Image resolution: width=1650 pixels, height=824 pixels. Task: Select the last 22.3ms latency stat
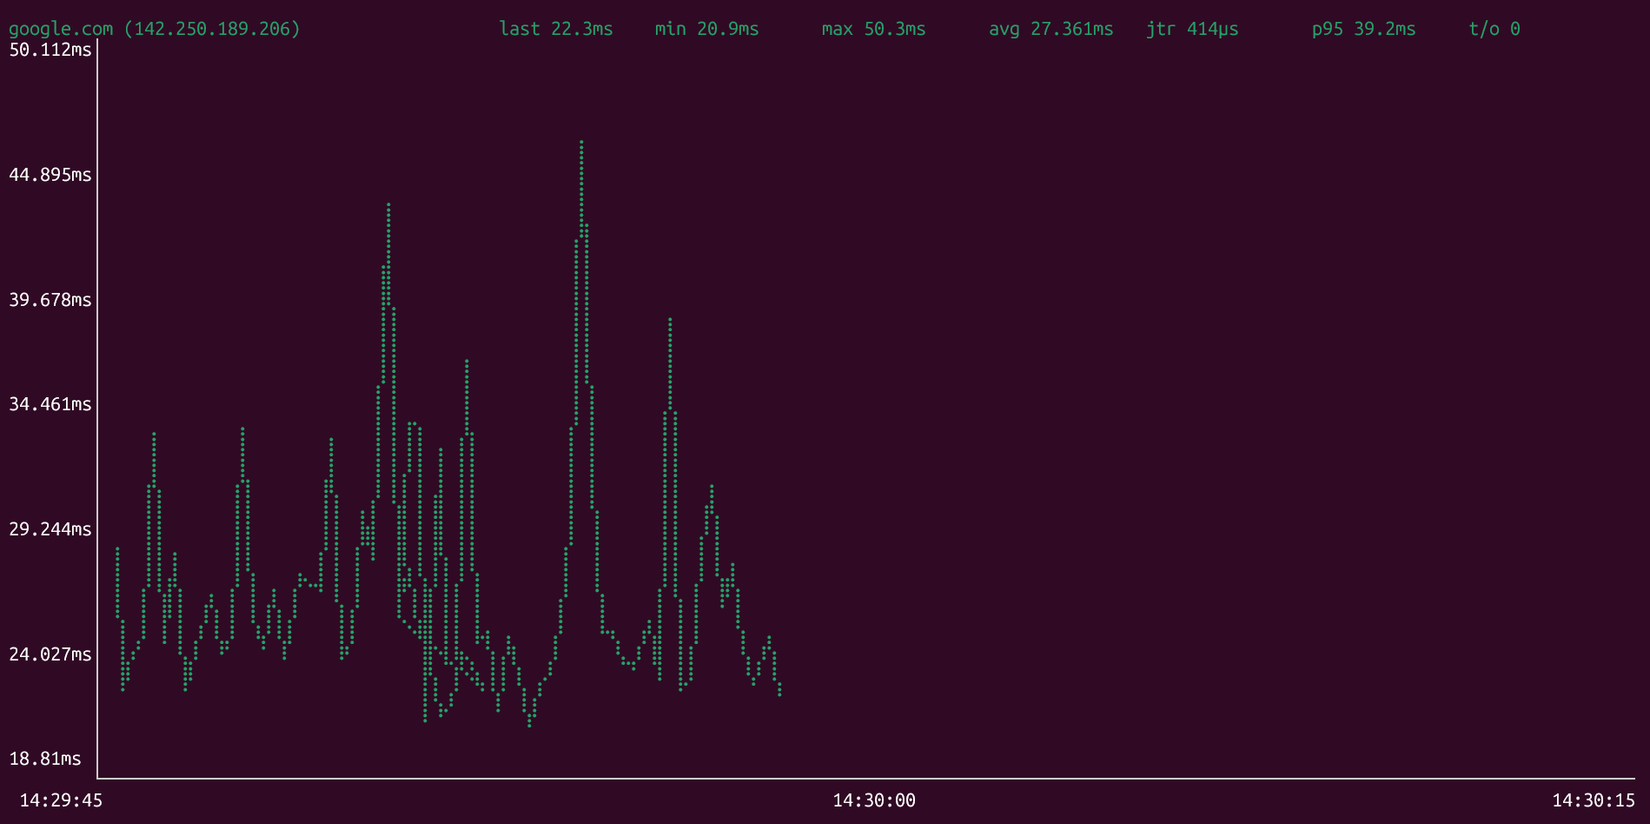coord(556,29)
